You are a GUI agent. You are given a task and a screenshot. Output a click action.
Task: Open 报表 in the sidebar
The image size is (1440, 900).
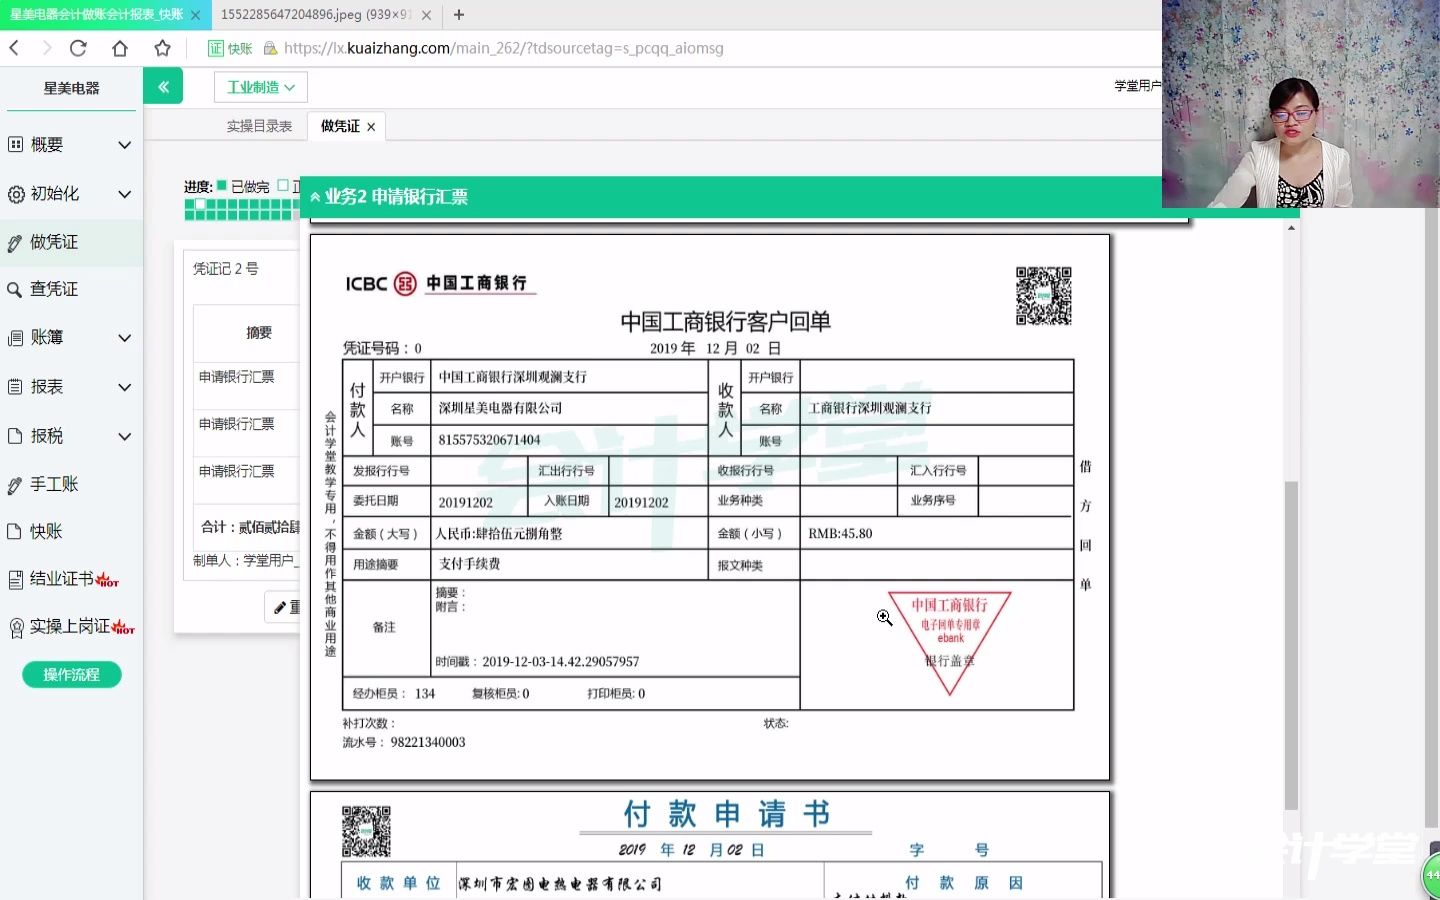click(47, 387)
